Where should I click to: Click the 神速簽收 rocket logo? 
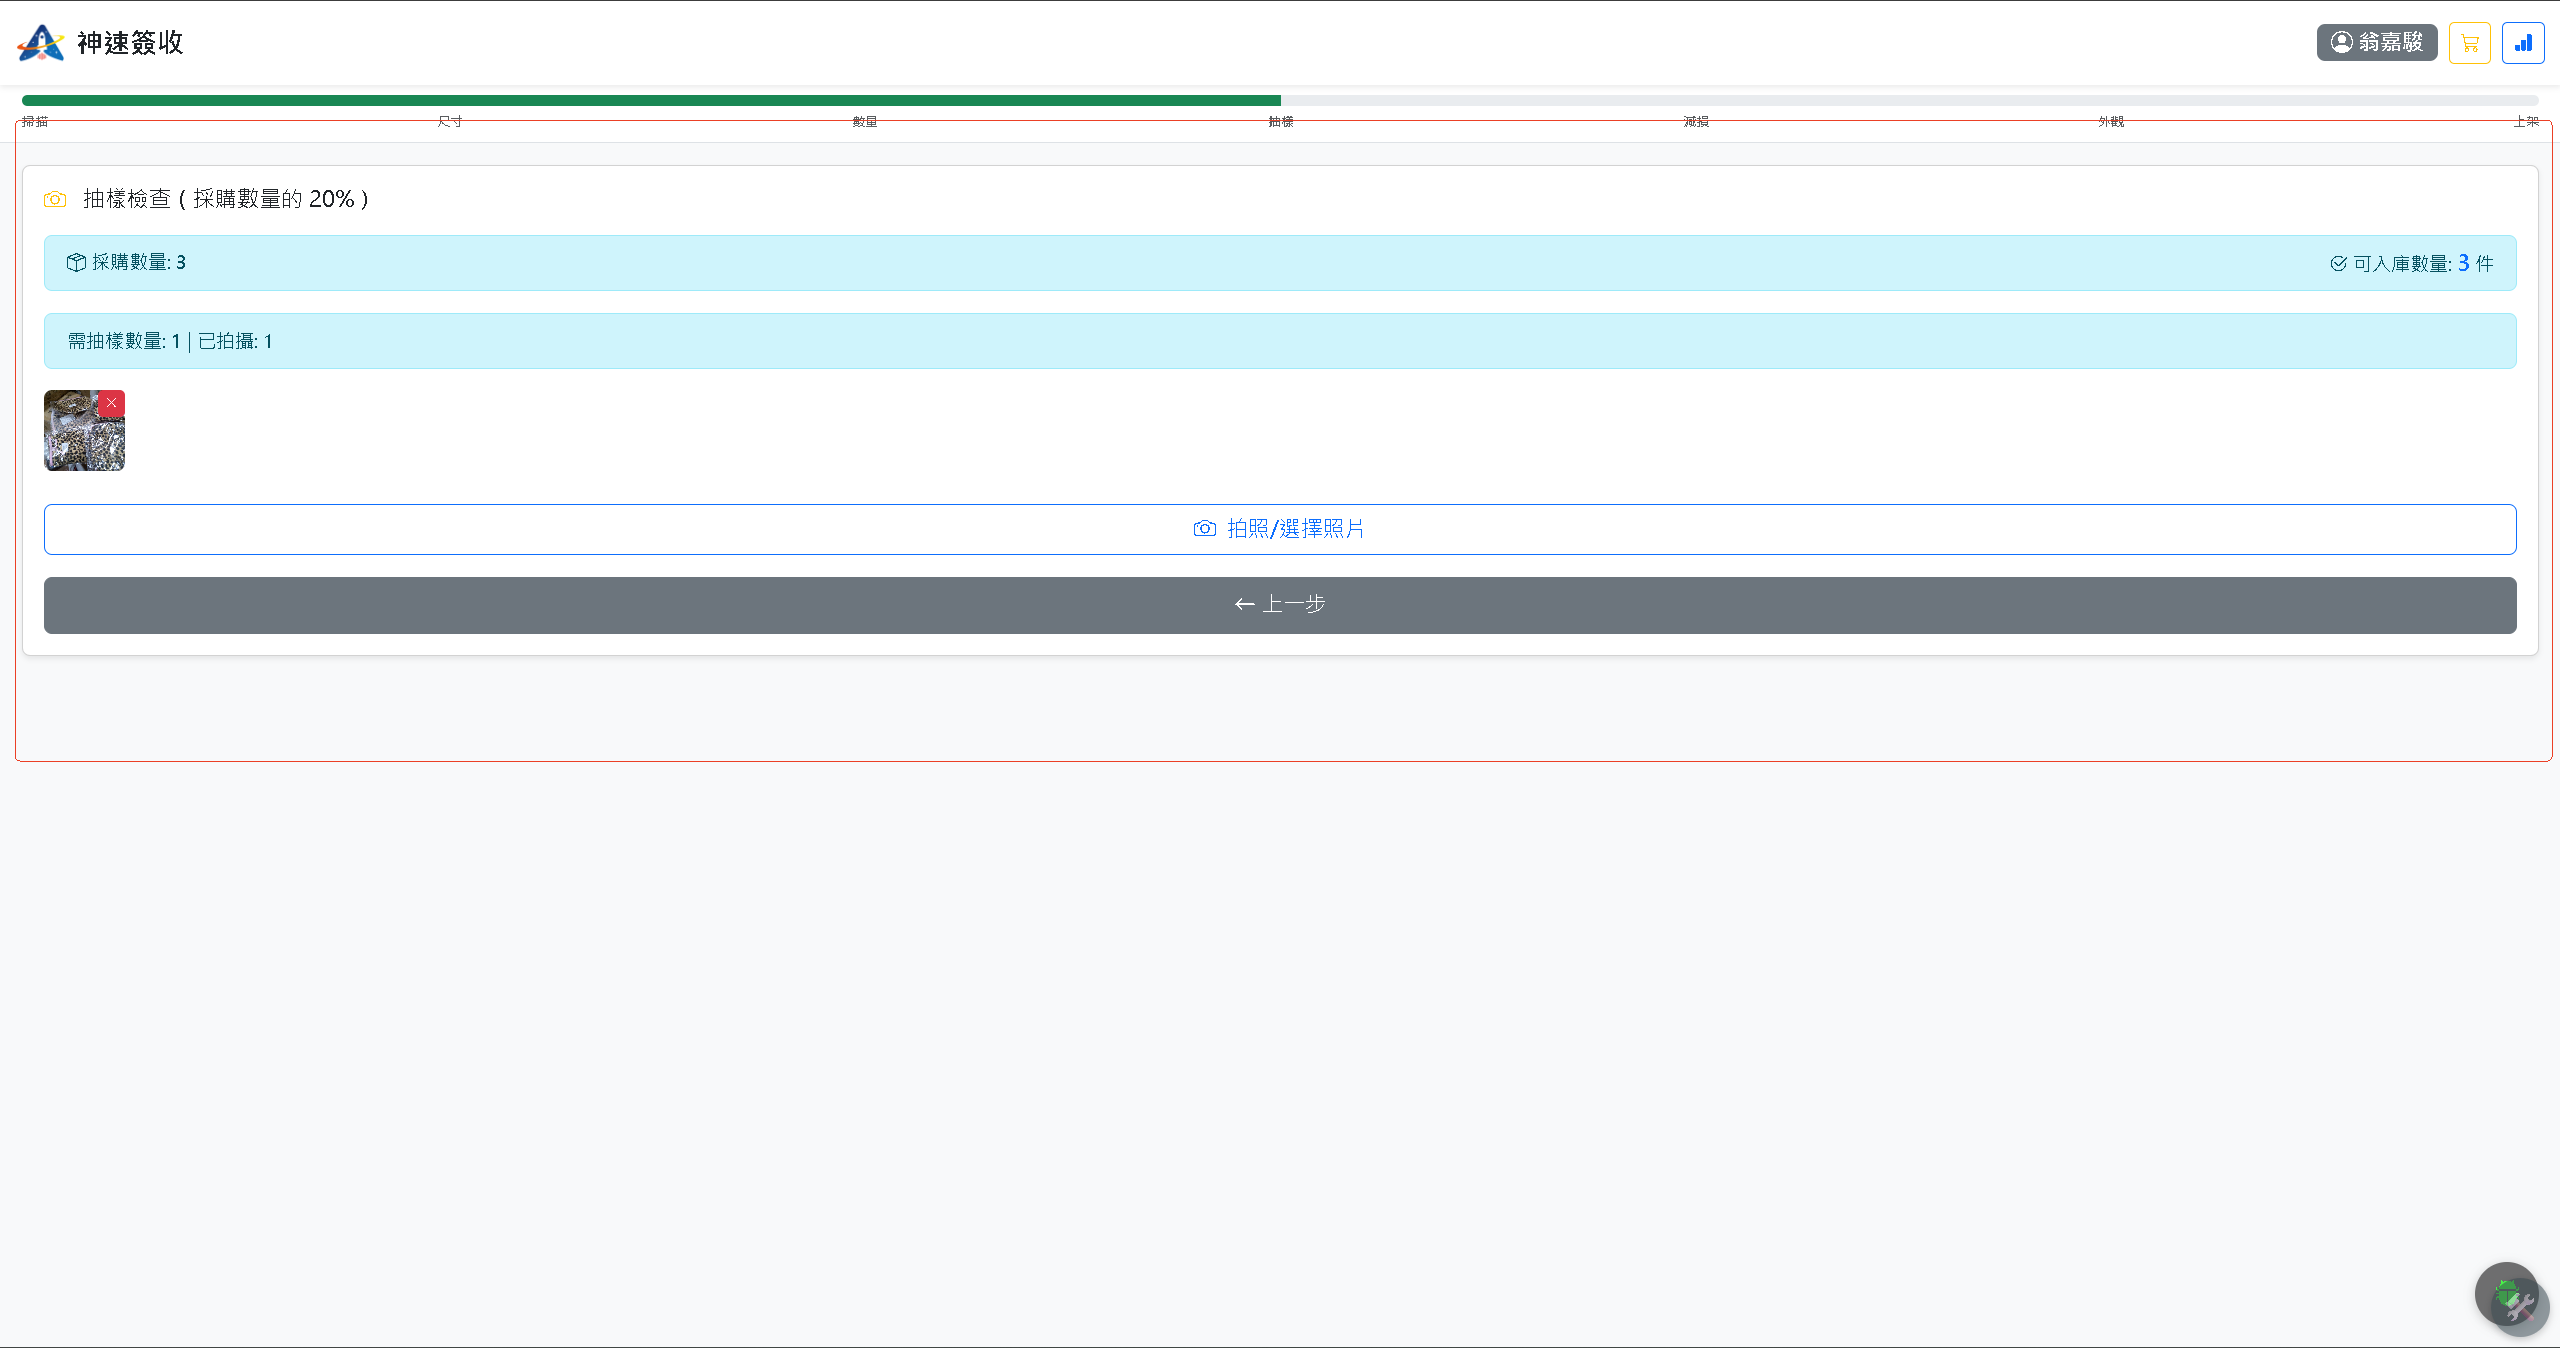41,43
